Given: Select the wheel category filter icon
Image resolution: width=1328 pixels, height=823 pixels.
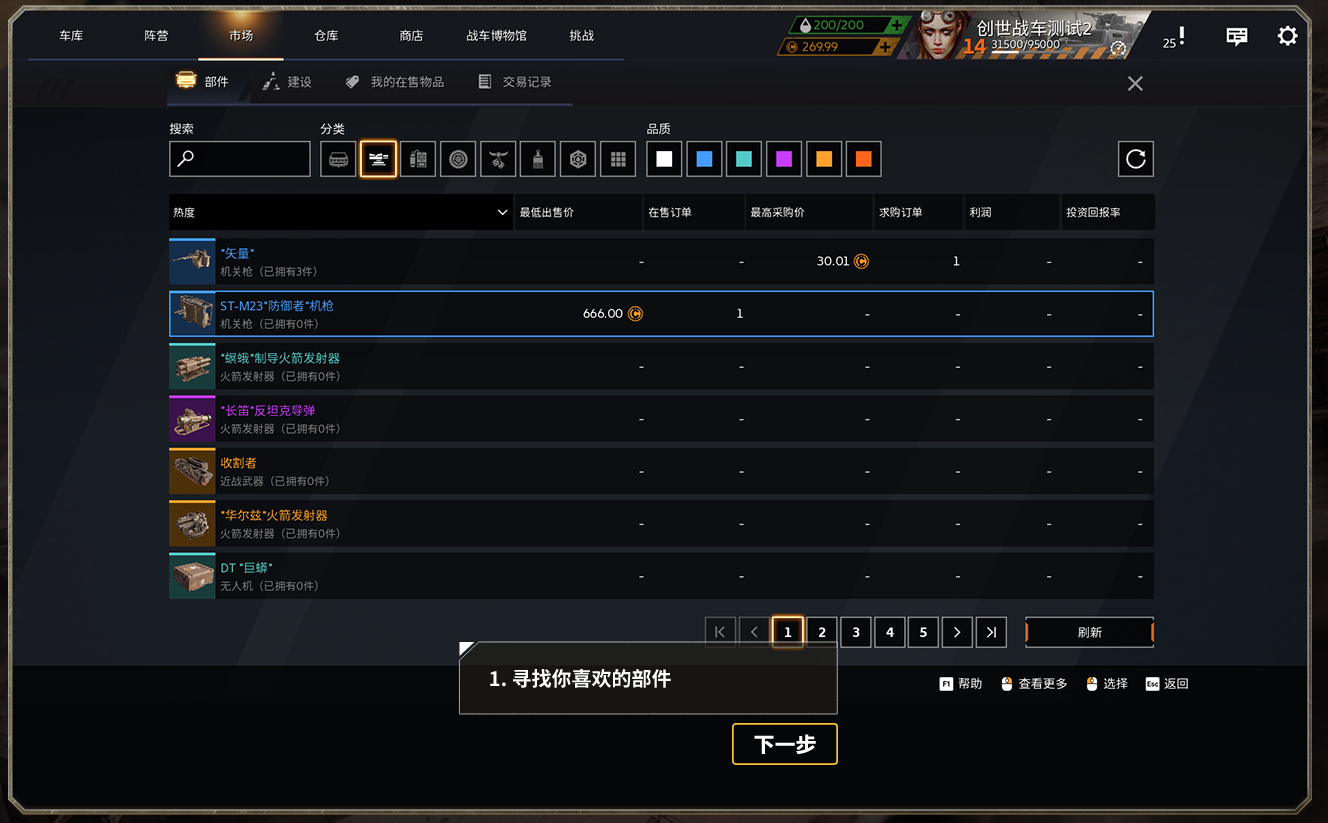Looking at the screenshot, I should pyautogui.click(x=458, y=159).
